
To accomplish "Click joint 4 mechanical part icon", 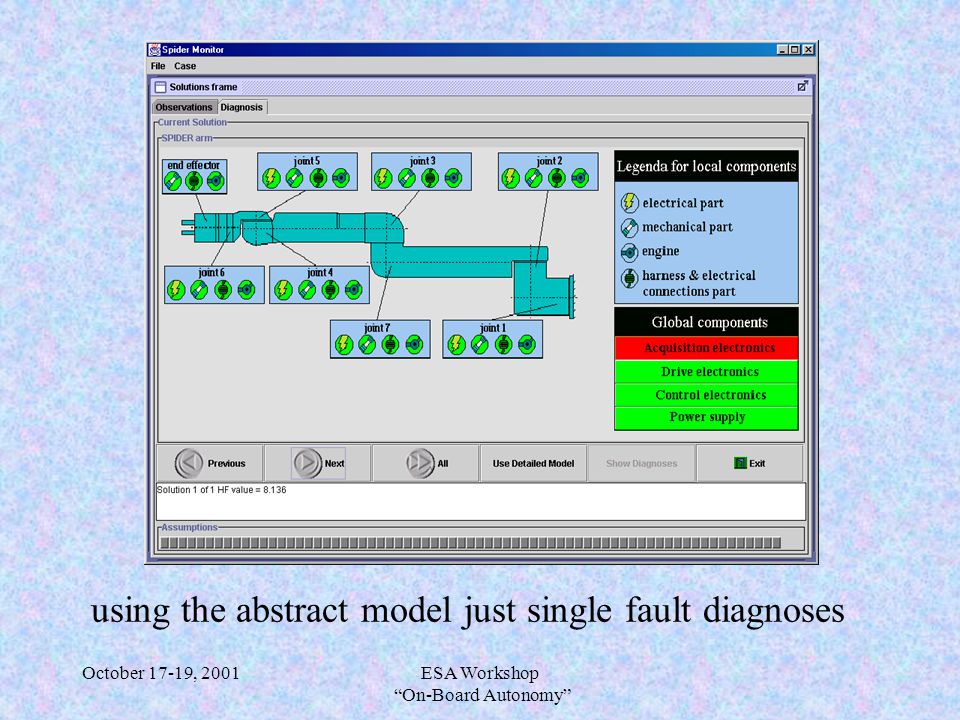I will pos(307,290).
